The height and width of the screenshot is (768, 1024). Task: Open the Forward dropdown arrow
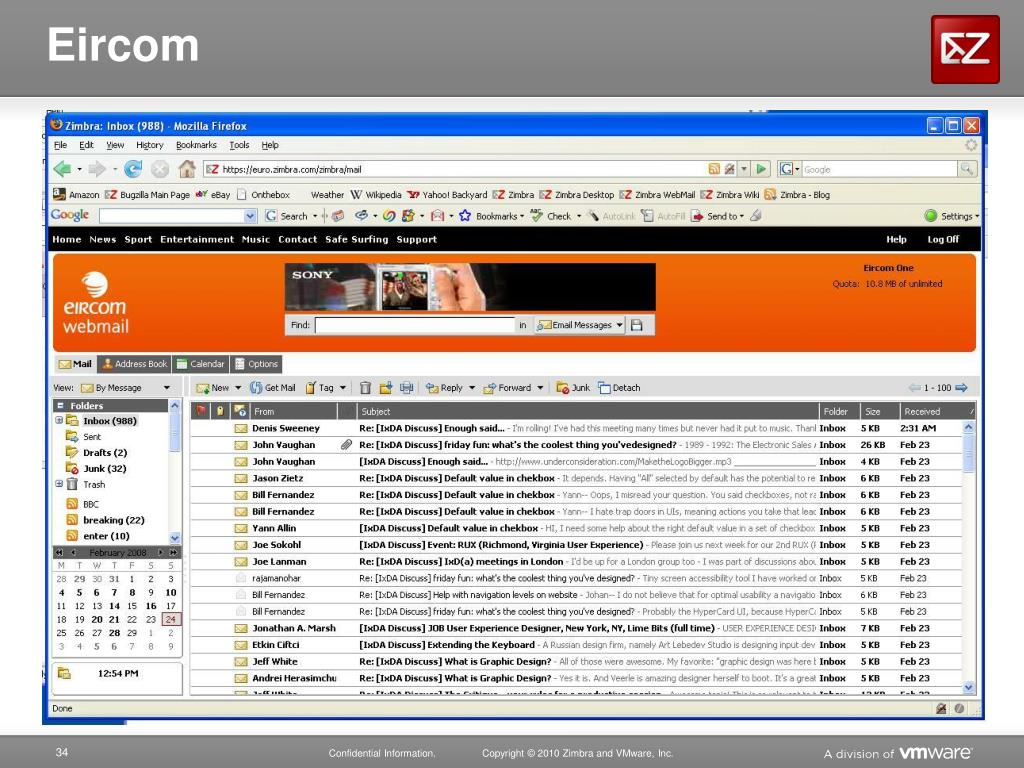[540, 388]
